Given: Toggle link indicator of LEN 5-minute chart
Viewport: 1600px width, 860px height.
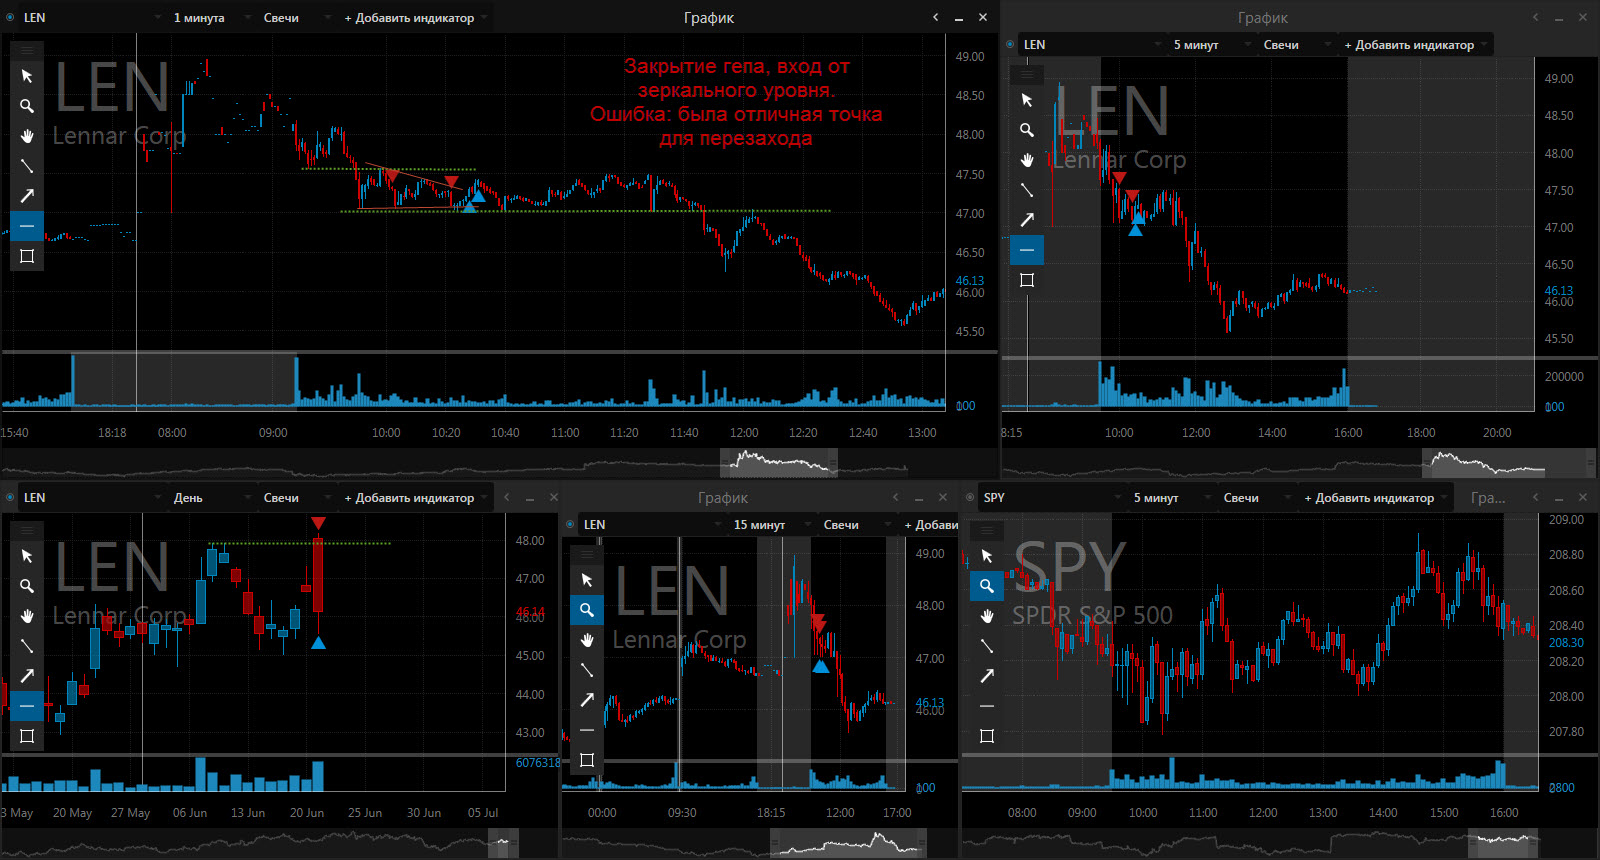Looking at the screenshot, I should (1010, 44).
